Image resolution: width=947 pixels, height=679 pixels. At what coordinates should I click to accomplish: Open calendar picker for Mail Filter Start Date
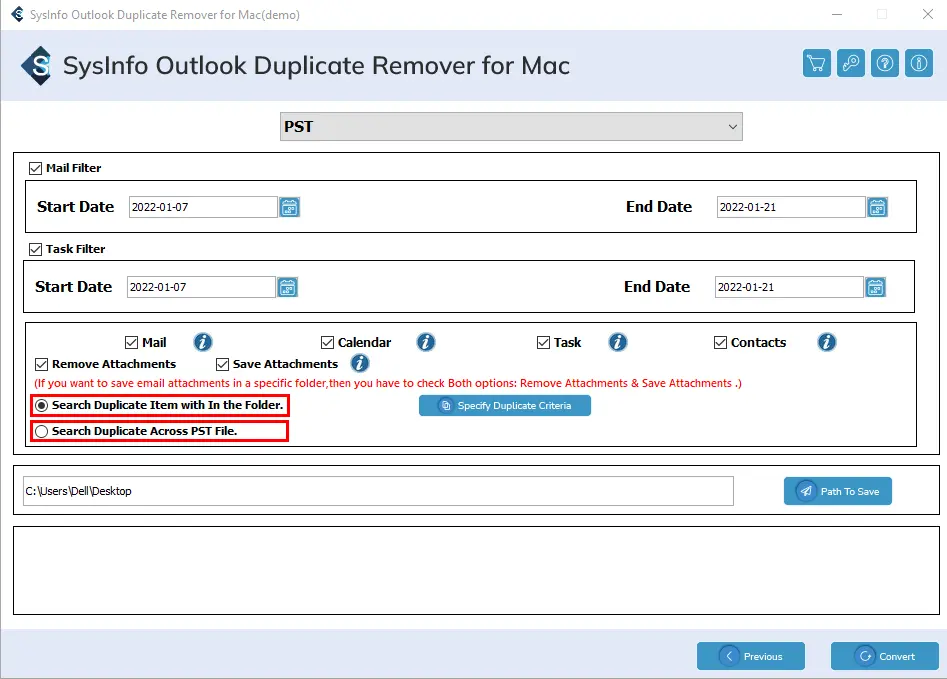290,207
